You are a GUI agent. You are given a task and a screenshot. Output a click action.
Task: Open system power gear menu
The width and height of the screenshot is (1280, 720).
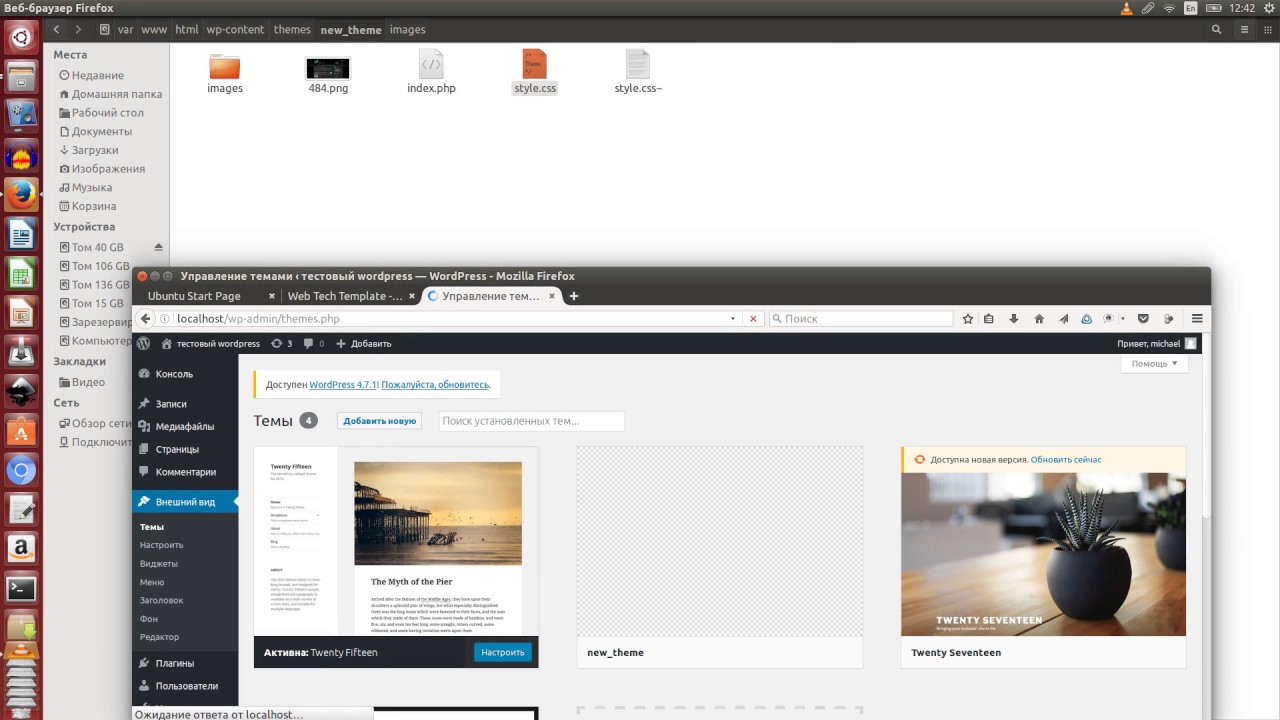click(x=1268, y=8)
